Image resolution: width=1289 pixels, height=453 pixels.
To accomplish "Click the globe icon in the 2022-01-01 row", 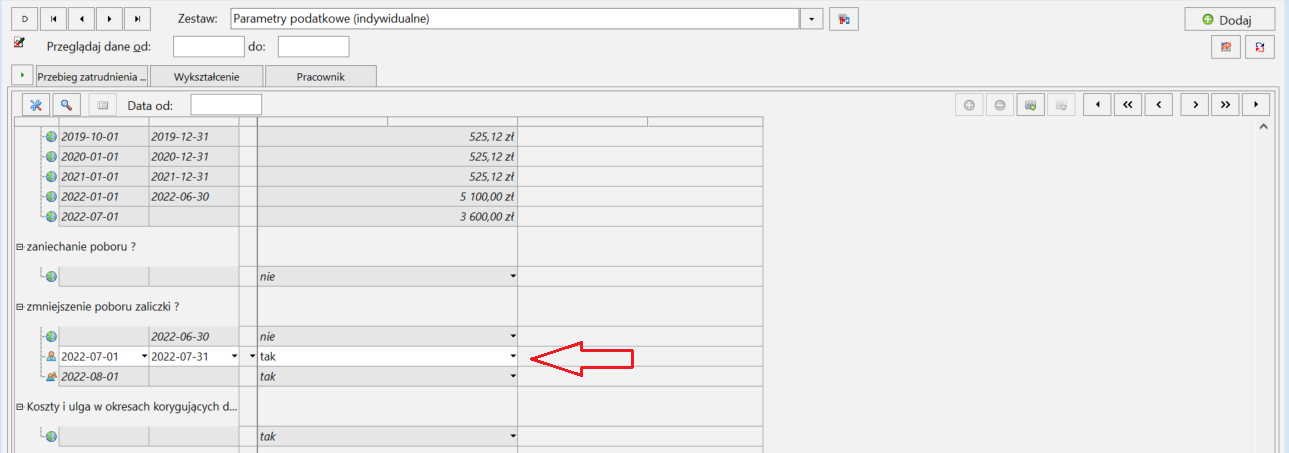I will [x=51, y=196].
